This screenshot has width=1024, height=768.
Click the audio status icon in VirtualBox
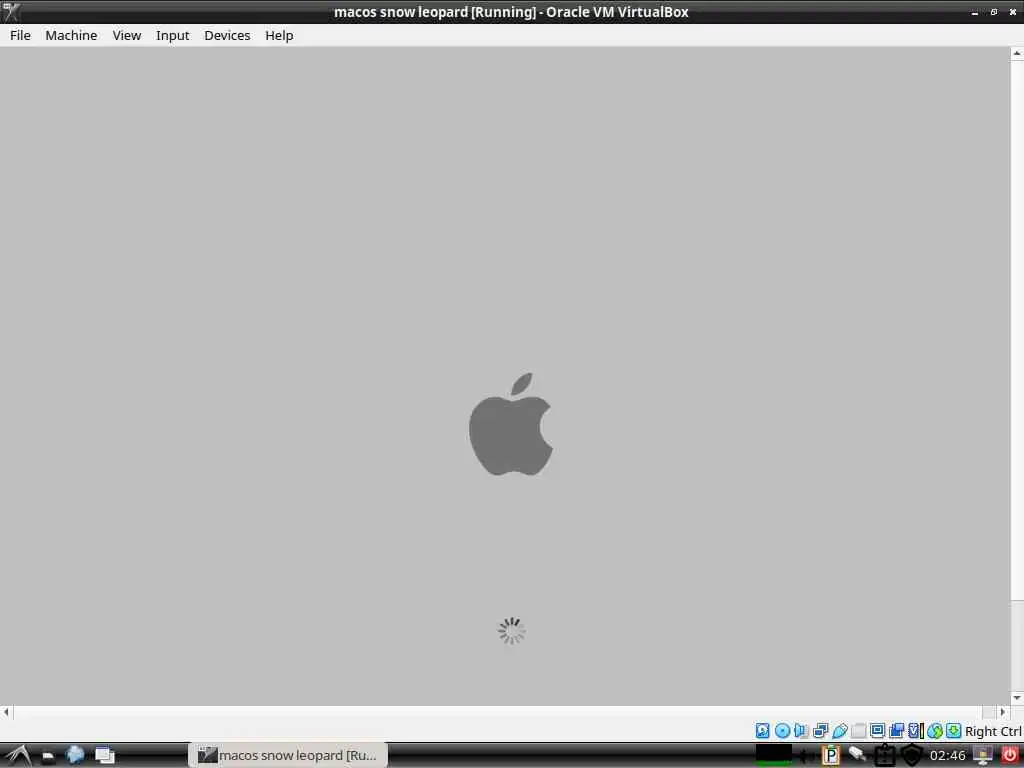pyautogui.click(x=800, y=731)
